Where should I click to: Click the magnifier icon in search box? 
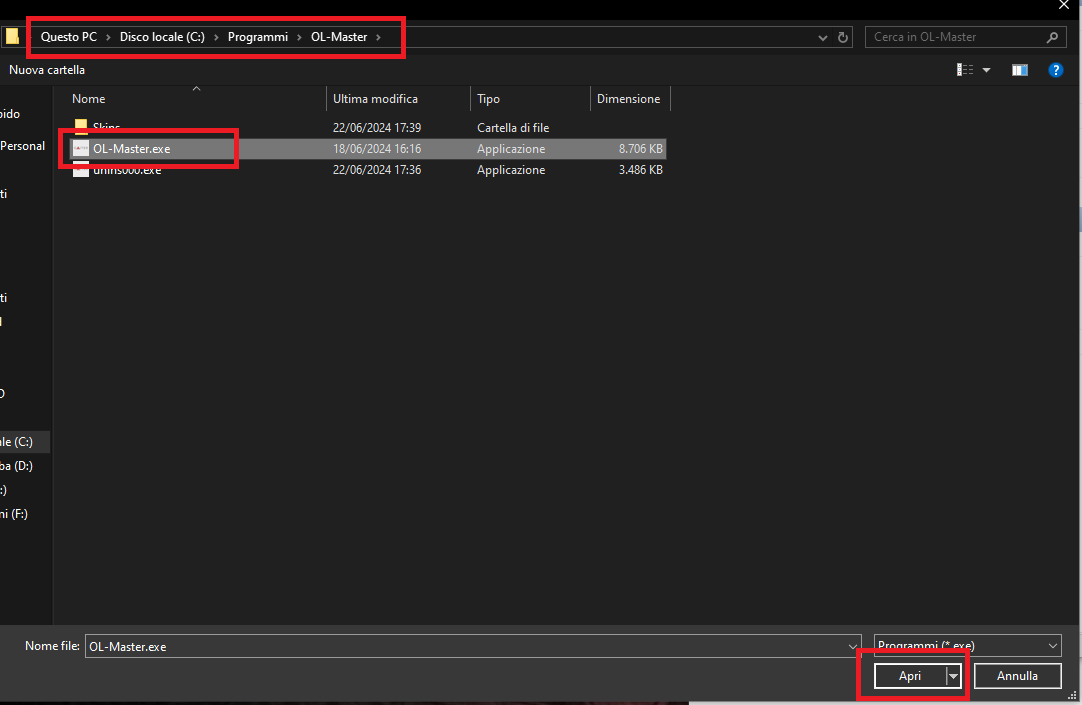pyautogui.click(x=1052, y=38)
